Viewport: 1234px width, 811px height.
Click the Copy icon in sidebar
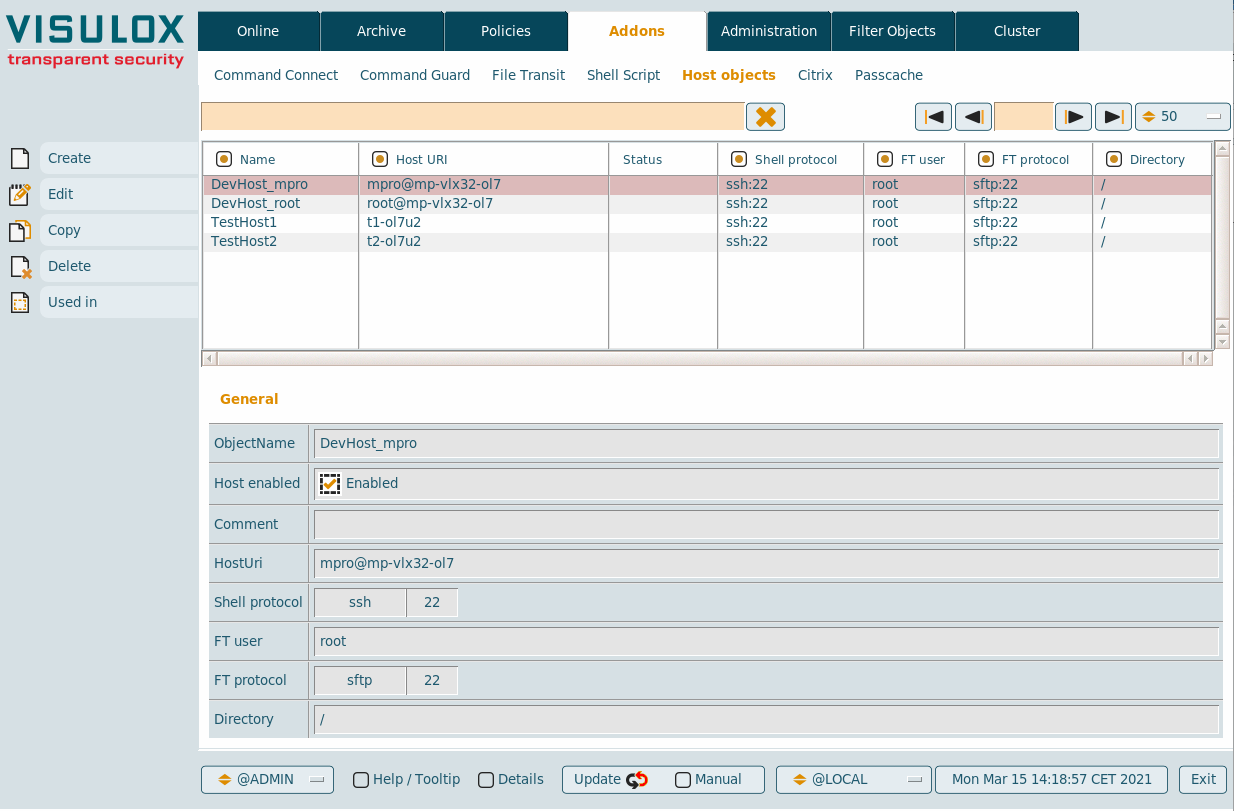click(x=20, y=231)
